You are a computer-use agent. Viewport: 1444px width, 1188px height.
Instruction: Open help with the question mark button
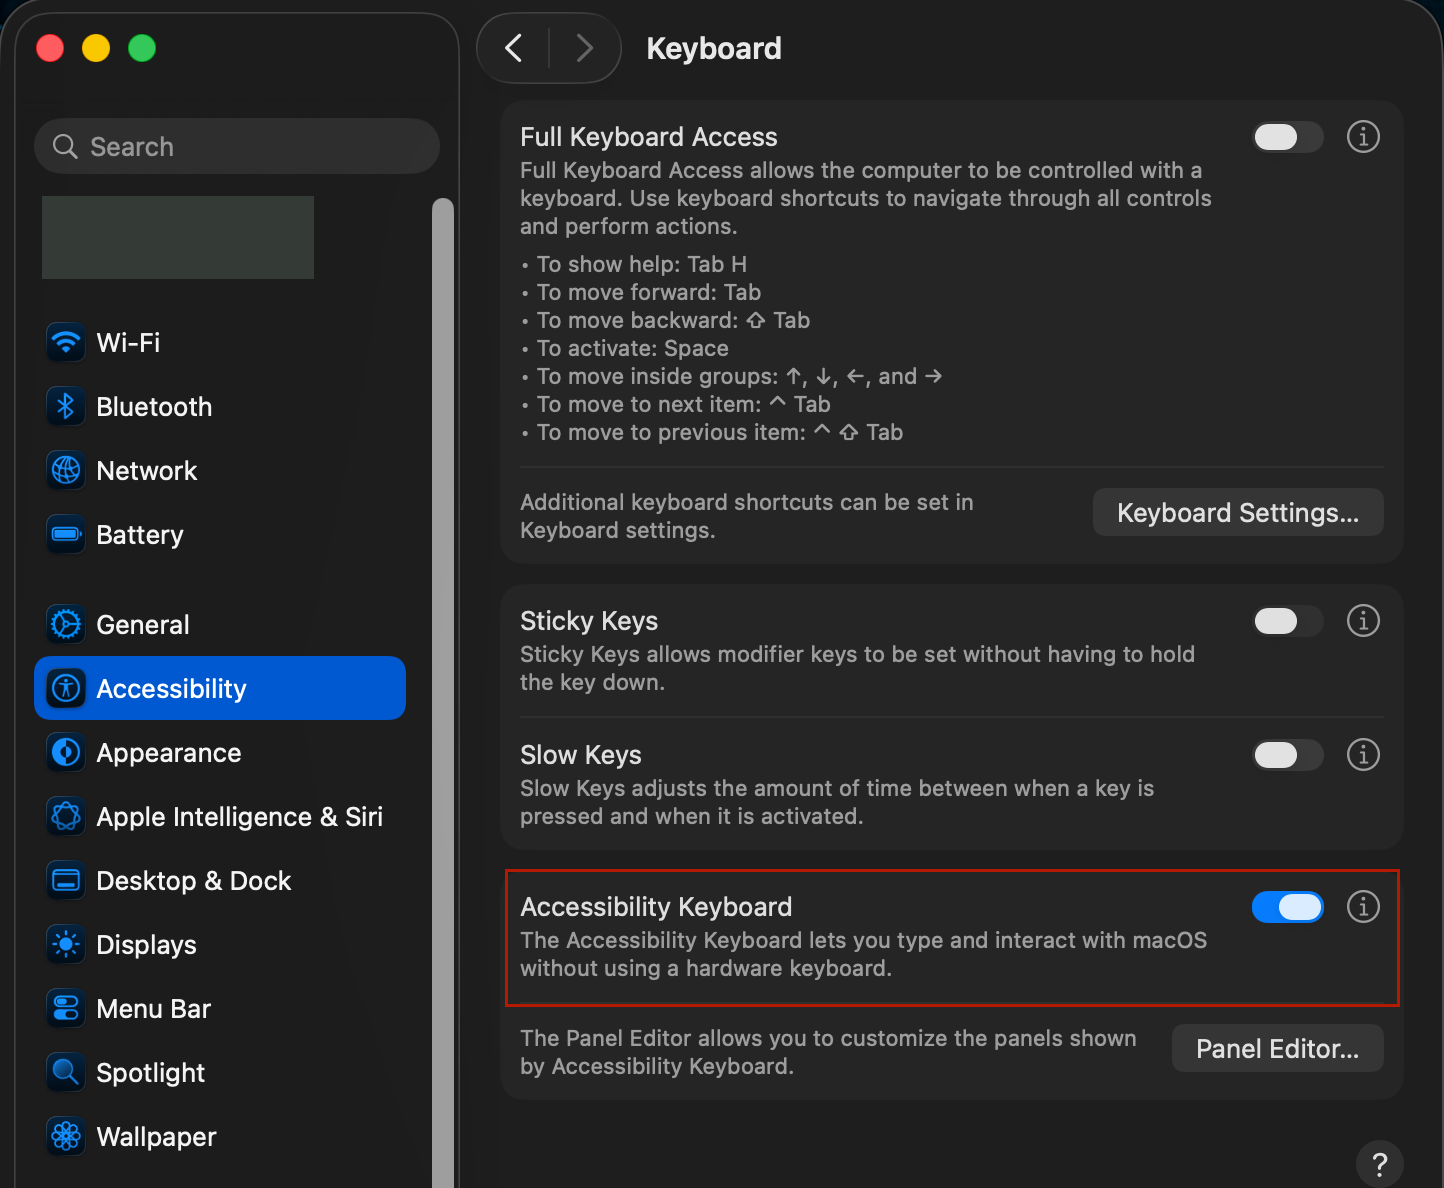pos(1380,1164)
